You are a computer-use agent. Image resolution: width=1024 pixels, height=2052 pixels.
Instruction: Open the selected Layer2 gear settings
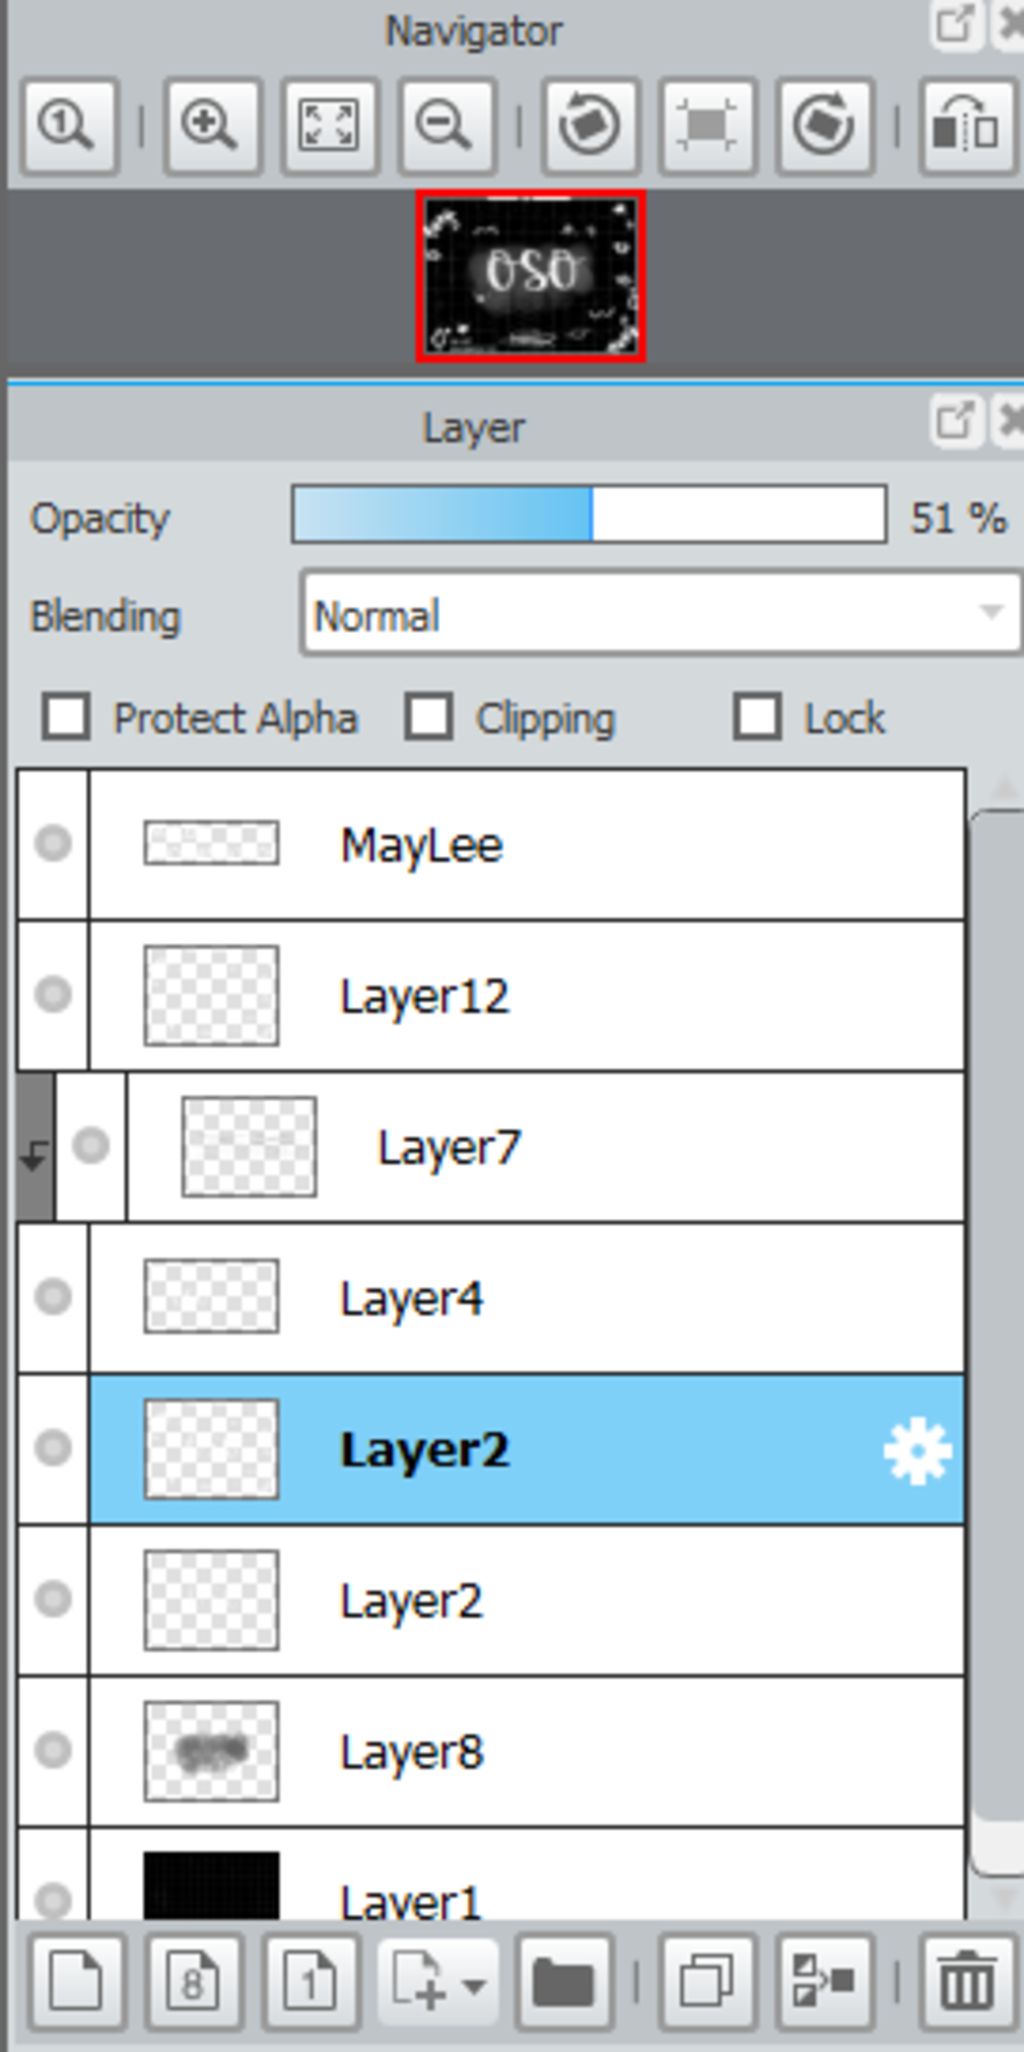917,1451
